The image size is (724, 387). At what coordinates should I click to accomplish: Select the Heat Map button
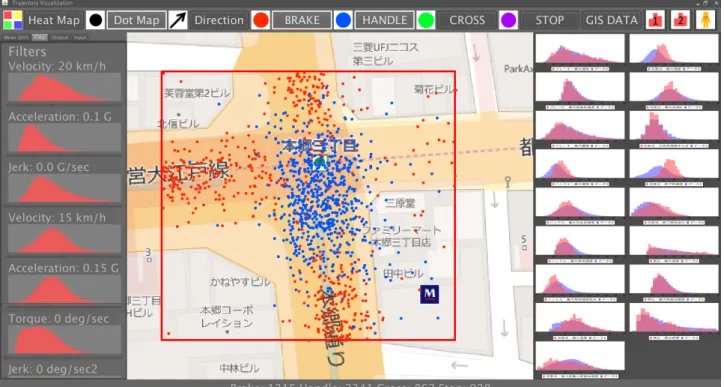[54, 20]
